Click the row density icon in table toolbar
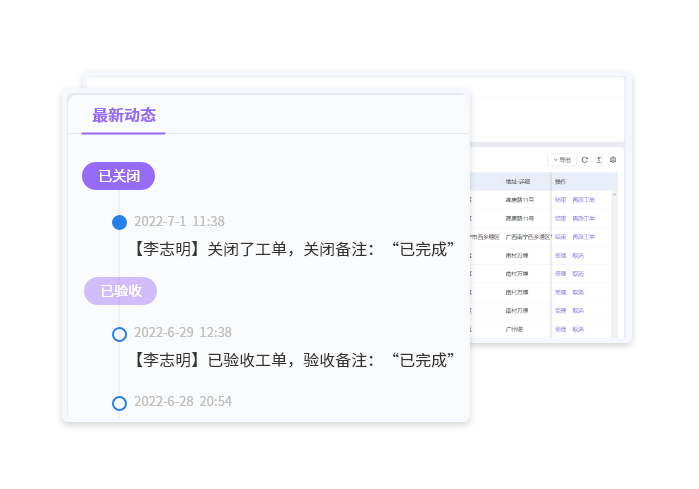This screenshot has height=489, width=699. [x=599, y=160]
